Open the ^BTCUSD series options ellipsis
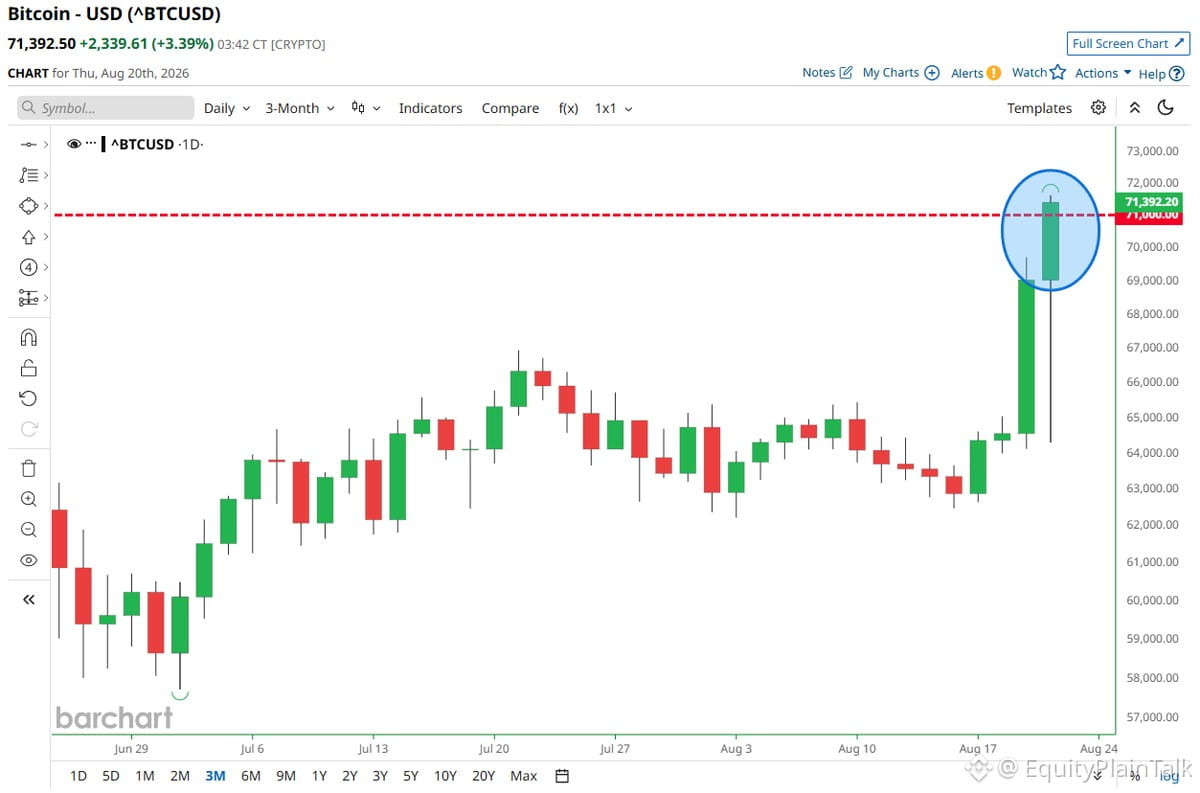This screenshot has width=1200, height=793. click(x=92, y=144)
